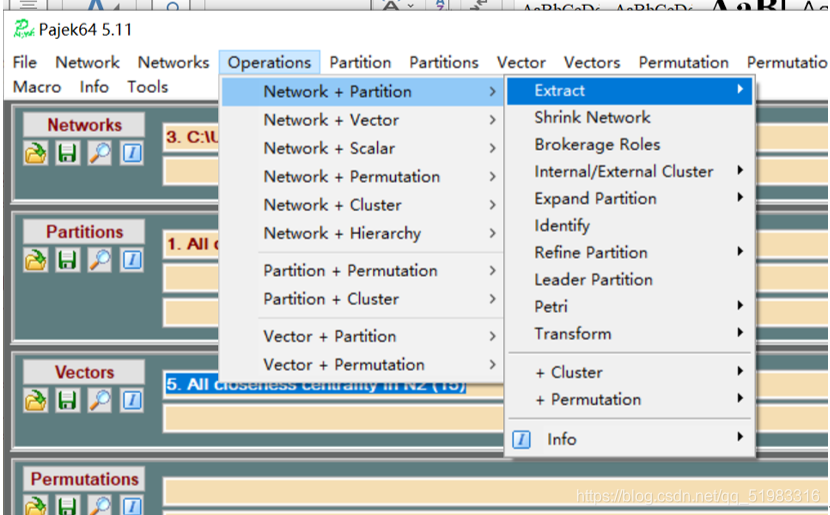Open file icon in Networks panel
830x515 pixels.
click(36, 153)
